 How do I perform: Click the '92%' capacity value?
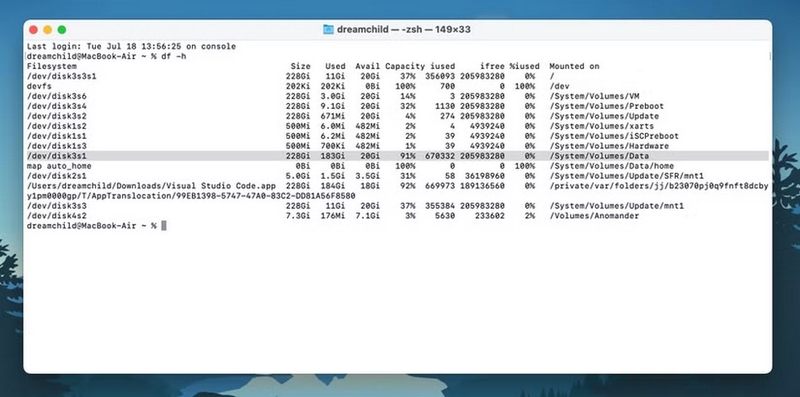click(408, 186)
